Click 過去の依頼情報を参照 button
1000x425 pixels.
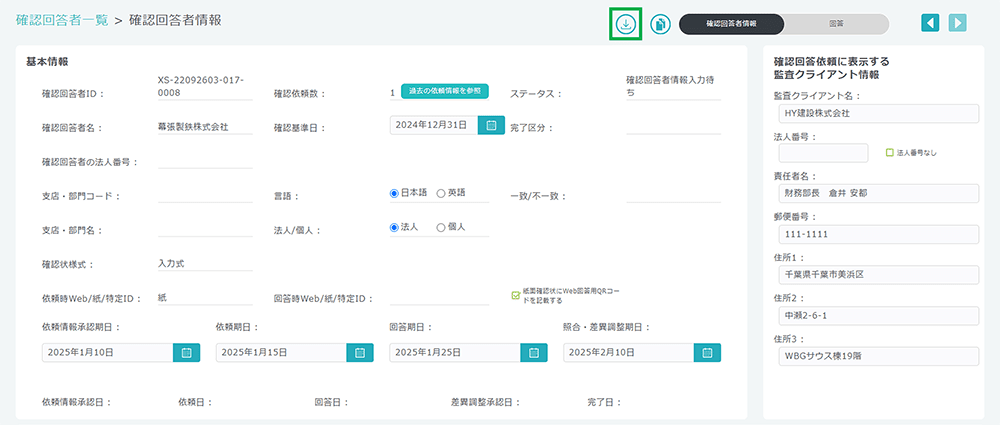445,91
